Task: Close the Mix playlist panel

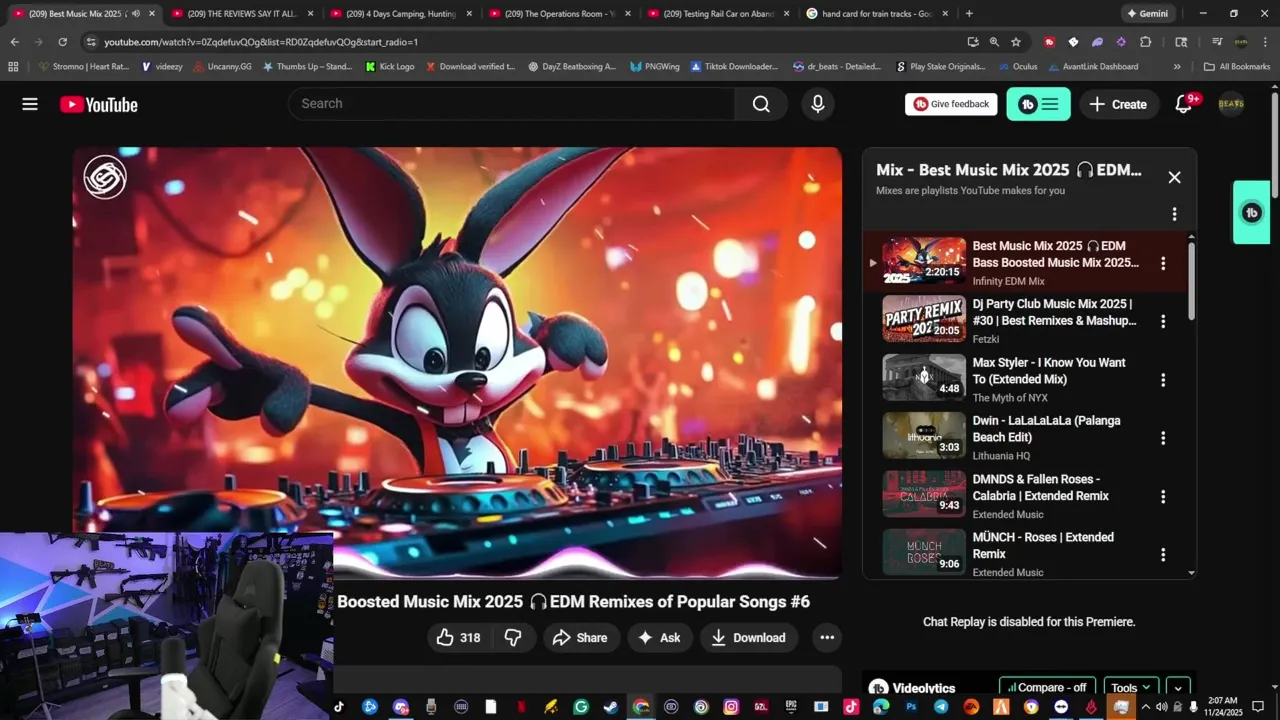Action: pos(1174,177)
